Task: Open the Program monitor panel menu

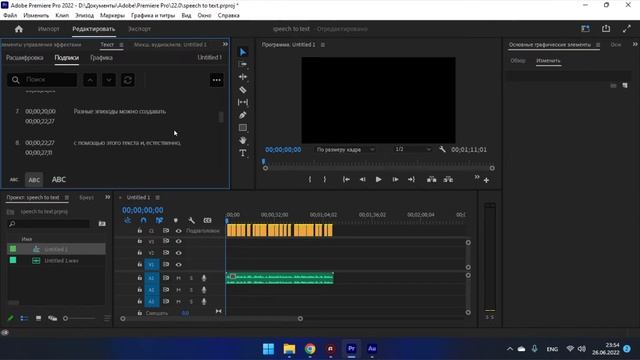Action: [323, 44]
